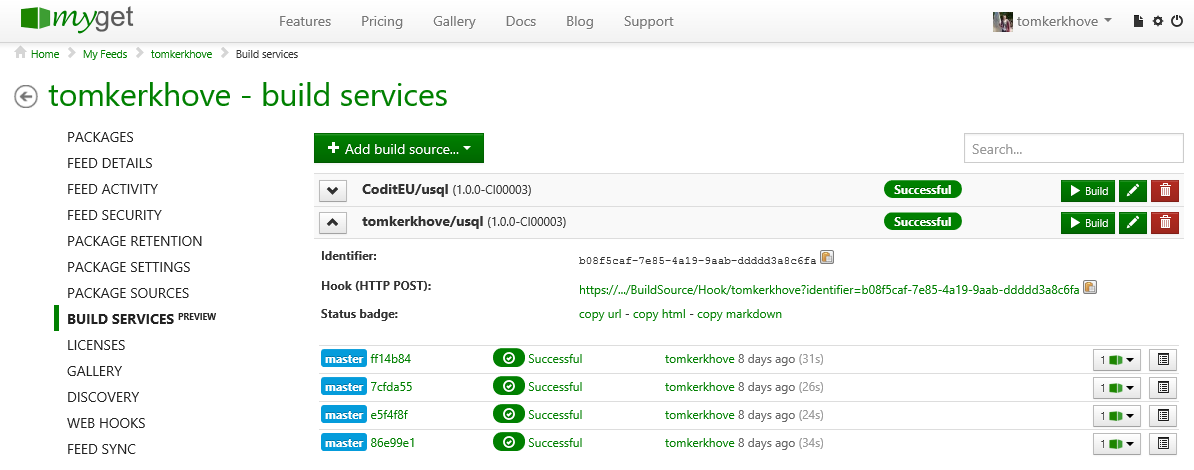Click the Search input field
This screenshot has height=470, width=1194.
point(1074,149)
